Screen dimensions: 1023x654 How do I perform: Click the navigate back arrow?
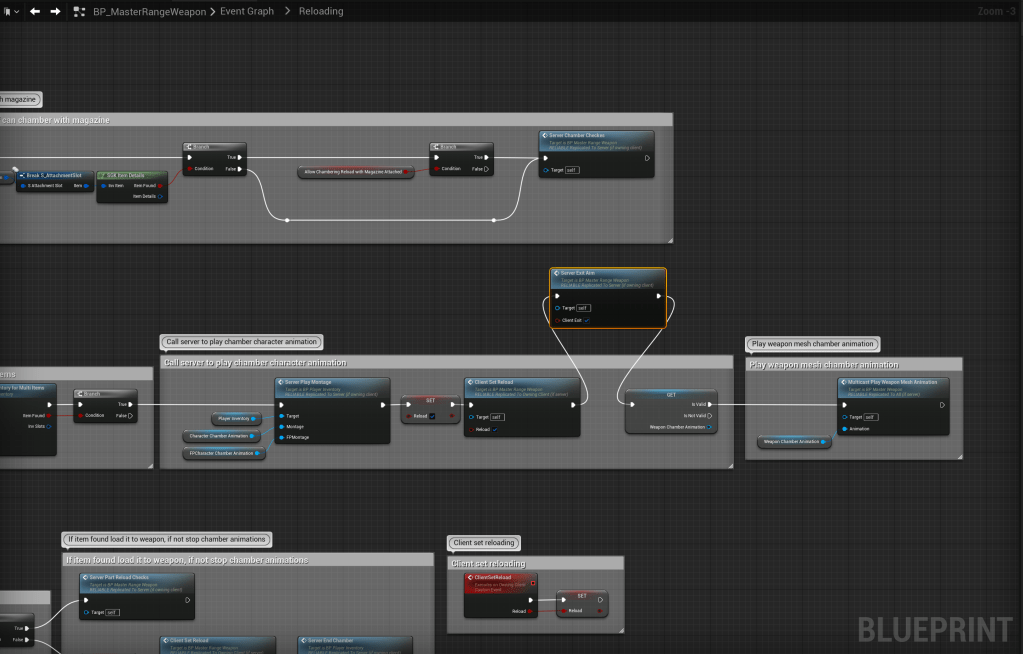click(35, 11)
